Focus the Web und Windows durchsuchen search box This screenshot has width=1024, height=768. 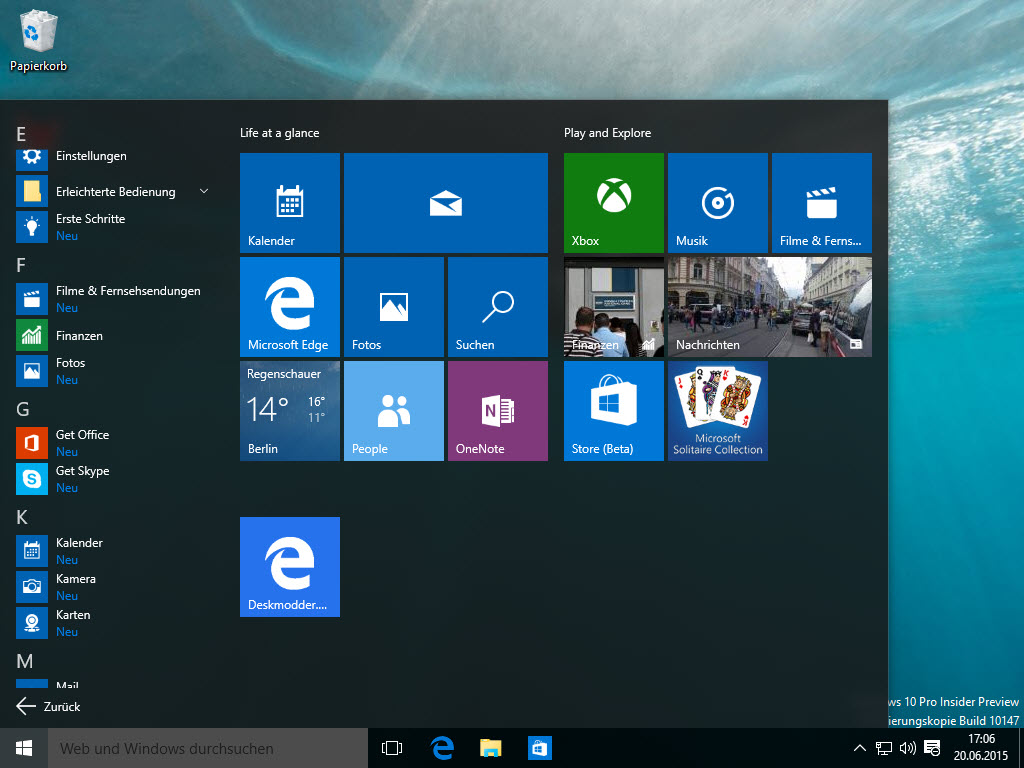(208, 748)
